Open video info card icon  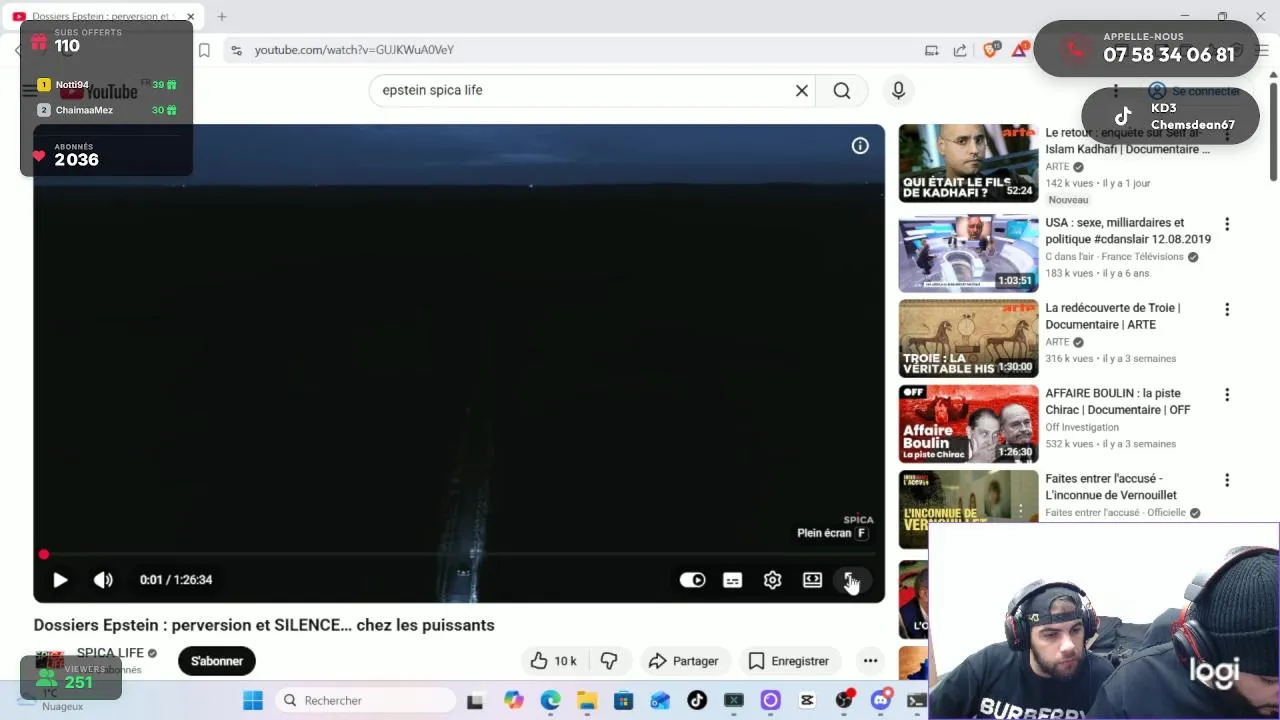click(x=860, y=146)
